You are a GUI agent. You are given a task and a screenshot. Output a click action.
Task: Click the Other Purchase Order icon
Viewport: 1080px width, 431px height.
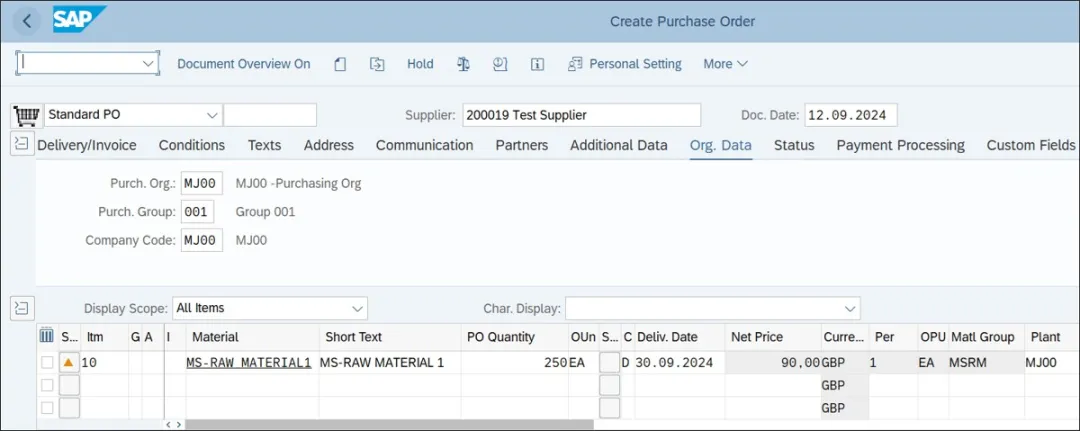pyautogui.click(x=377, y=64)
